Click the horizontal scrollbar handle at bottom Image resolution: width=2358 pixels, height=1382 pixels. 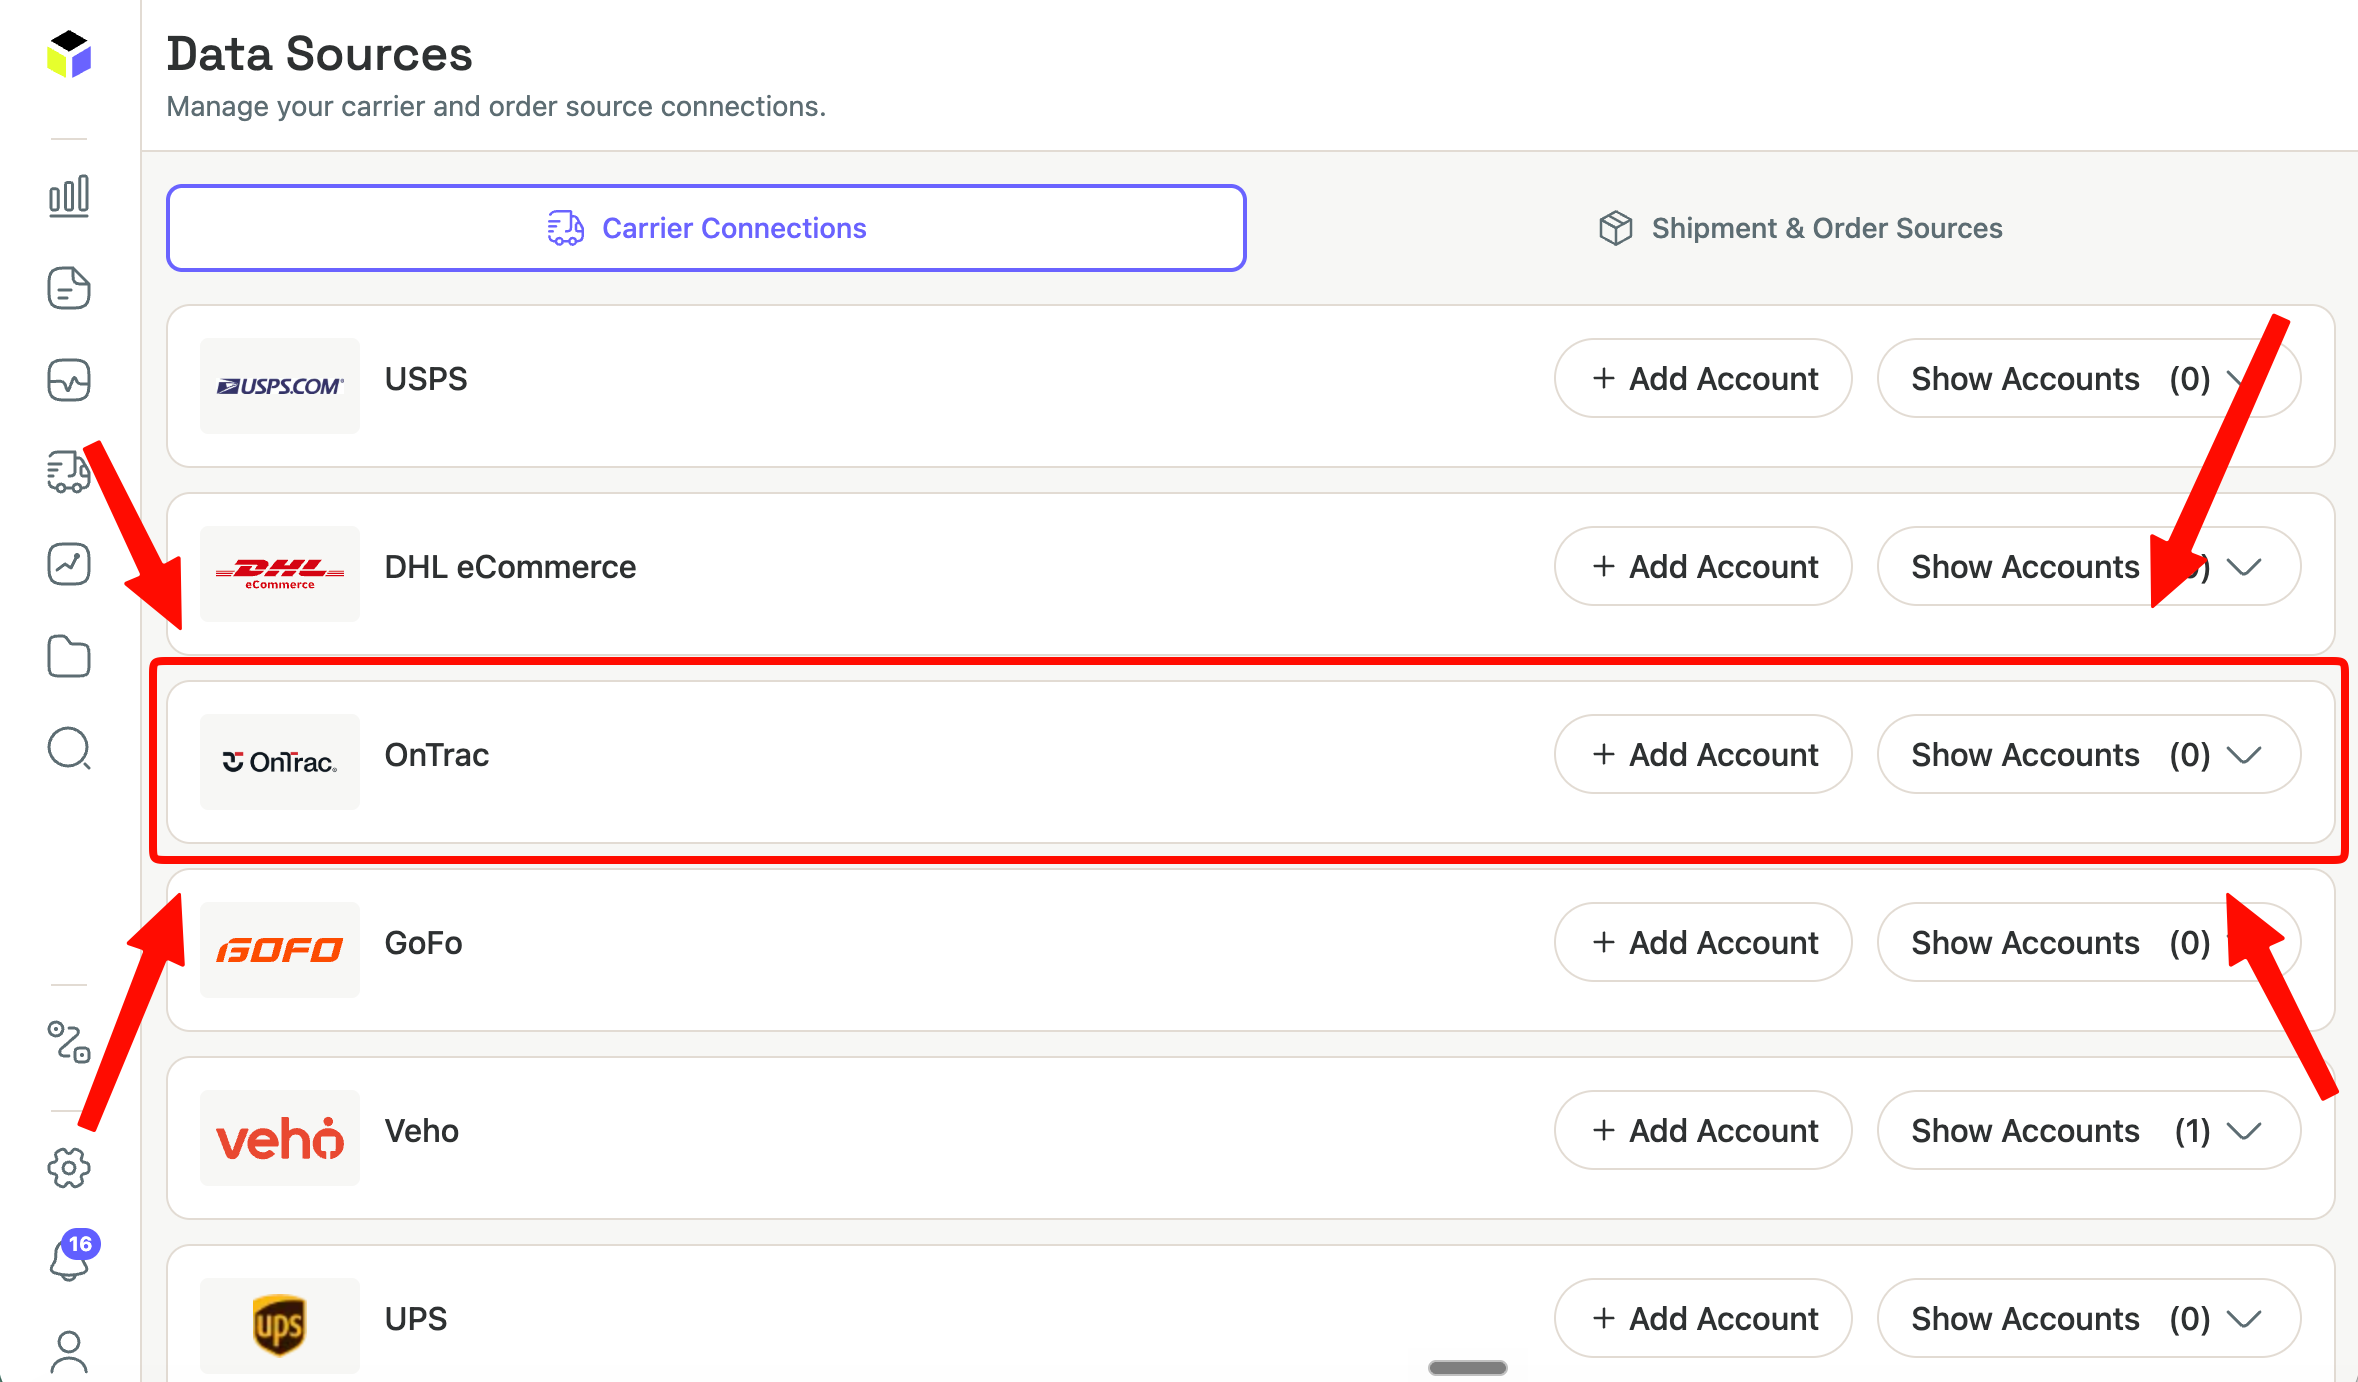(x=1467, y=1367)
